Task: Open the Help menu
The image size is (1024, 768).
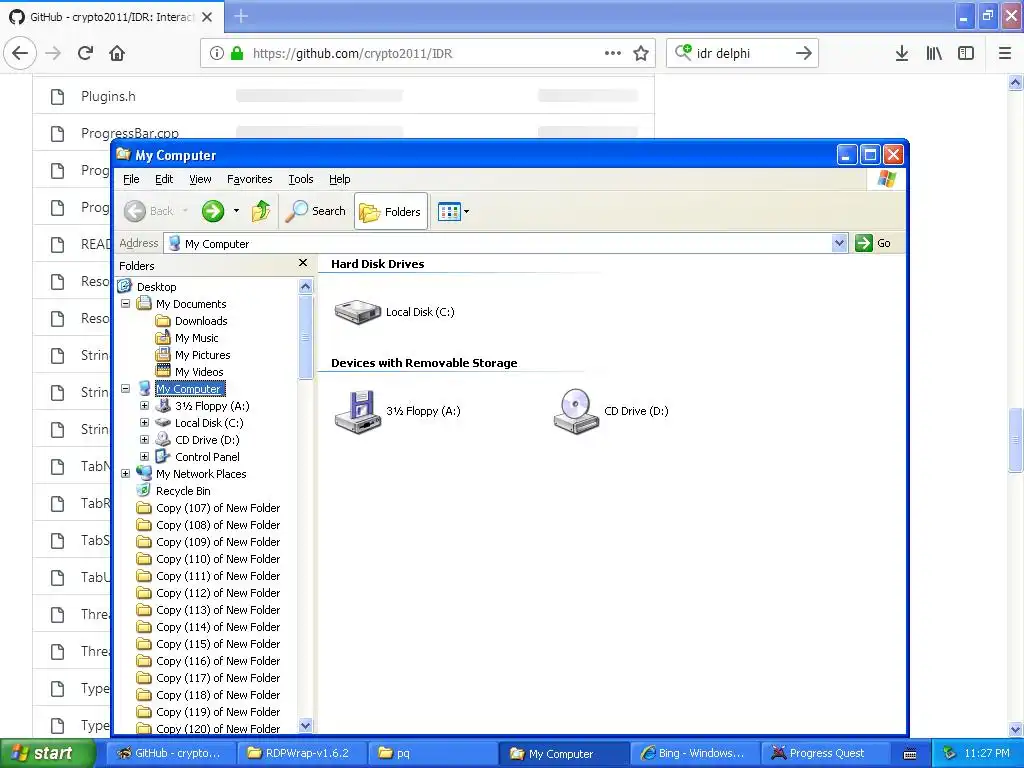Action: point(339,179)
